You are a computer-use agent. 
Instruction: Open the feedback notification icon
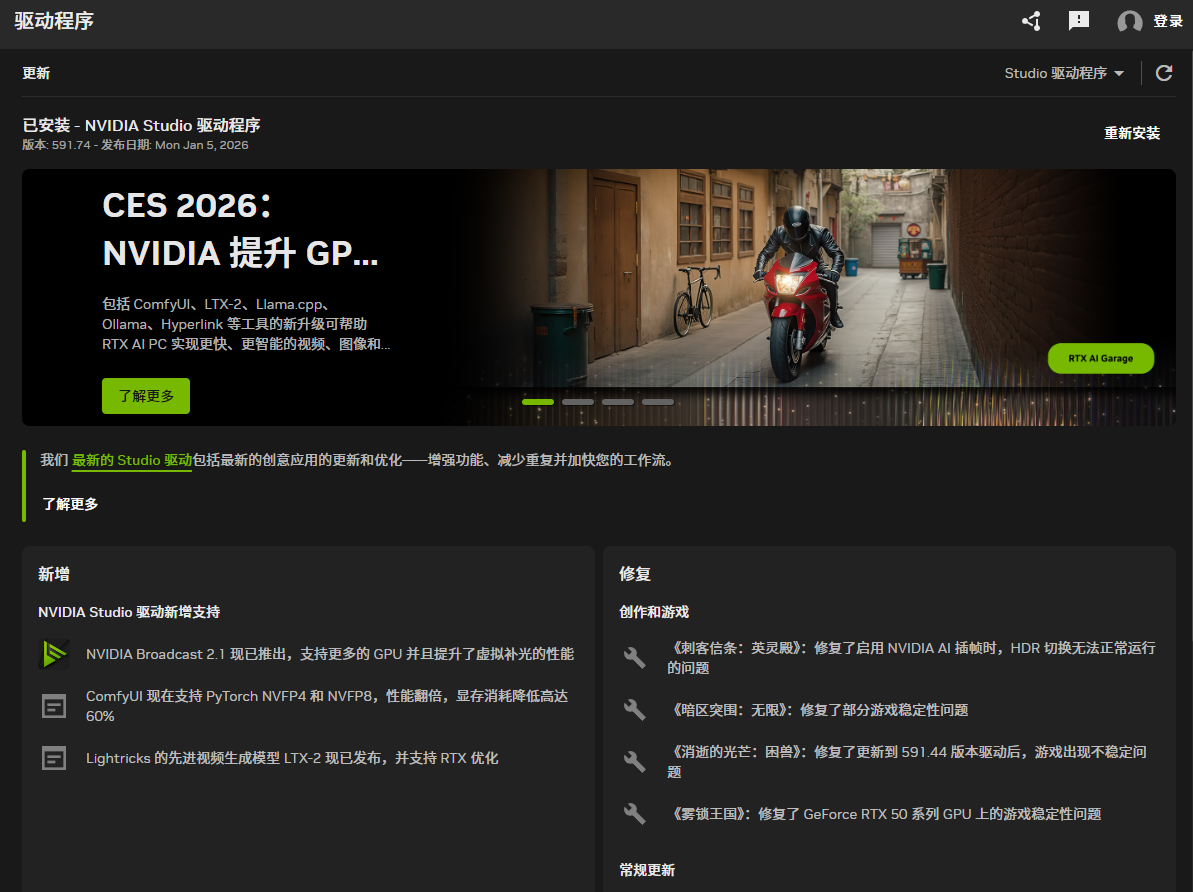point(1078,21)
